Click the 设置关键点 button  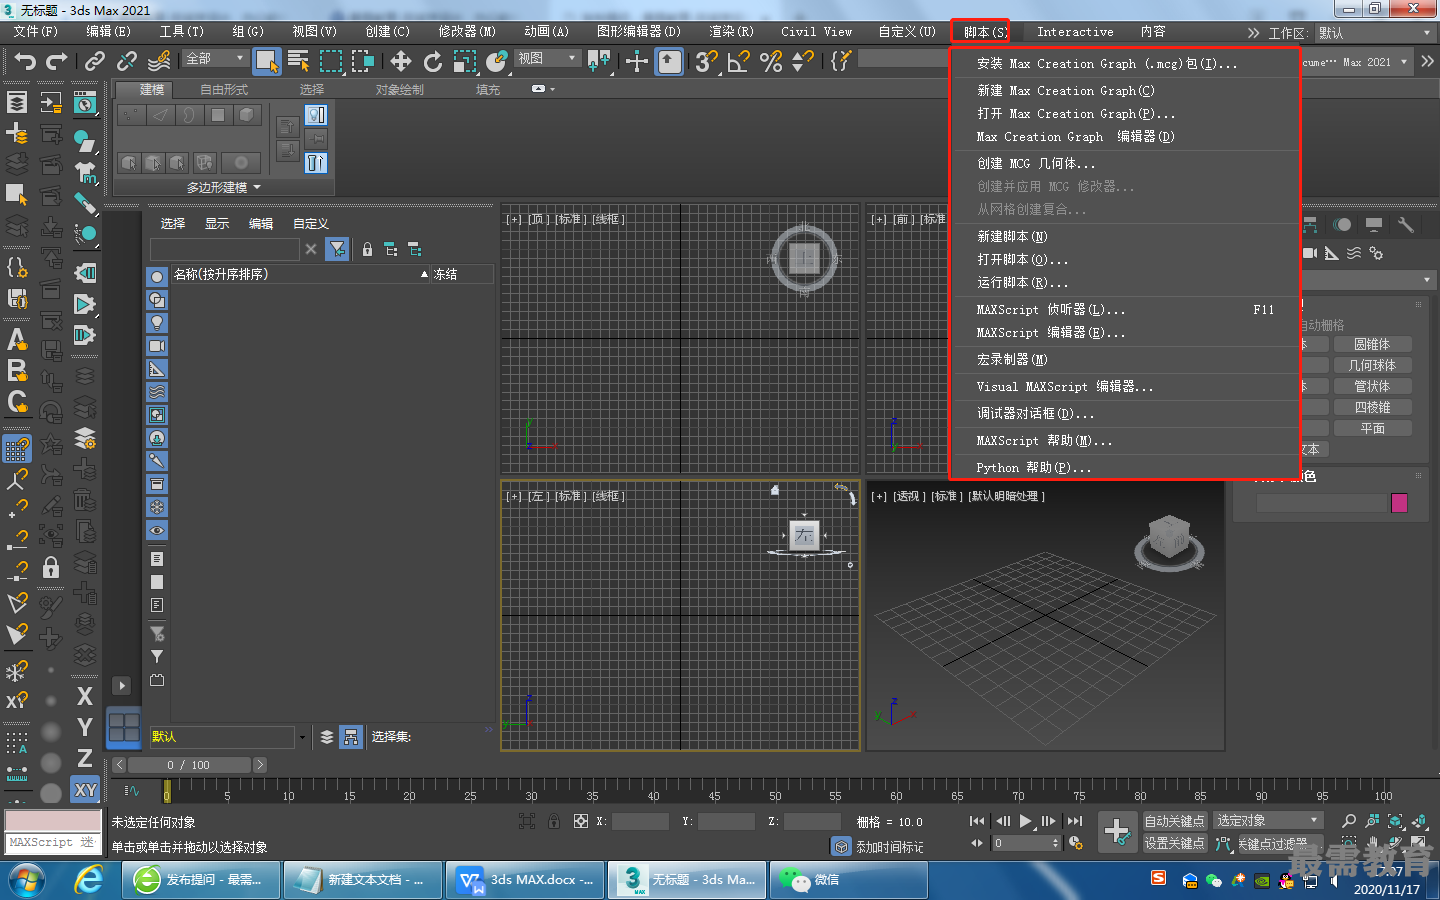click(x=1174, y=843)
